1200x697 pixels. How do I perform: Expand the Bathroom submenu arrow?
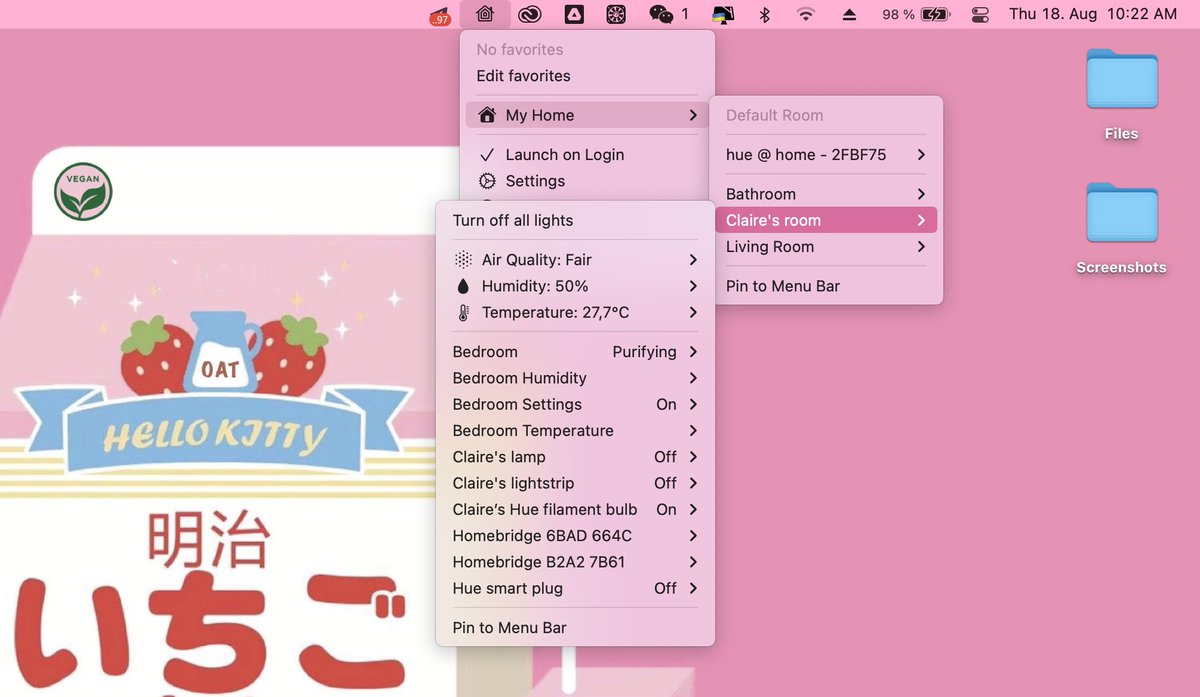point(921,194)
